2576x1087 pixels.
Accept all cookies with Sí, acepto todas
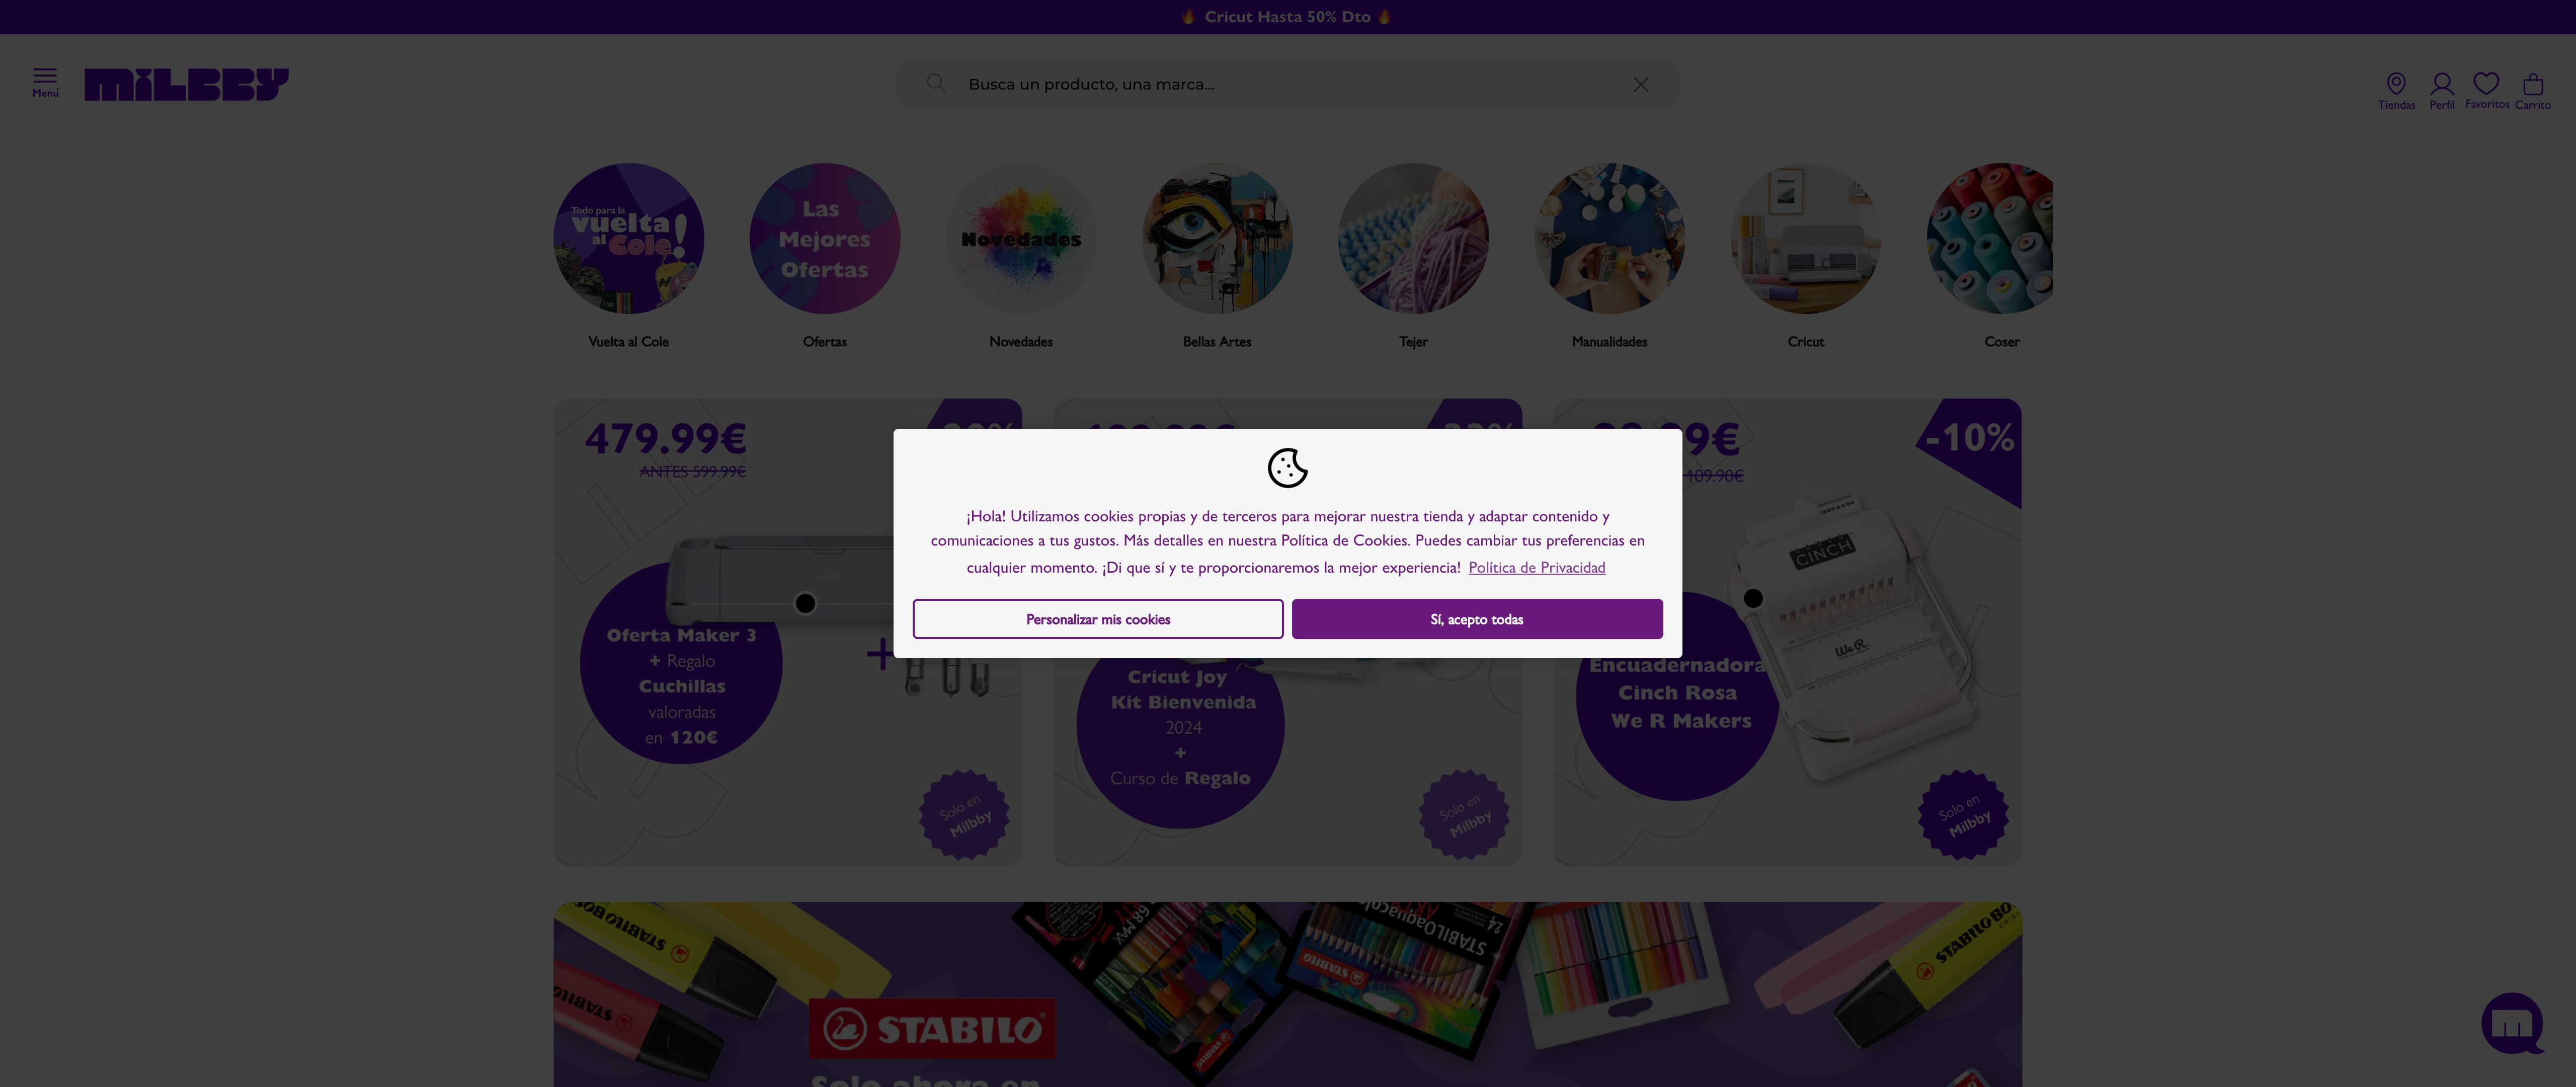click(1476, 619)
